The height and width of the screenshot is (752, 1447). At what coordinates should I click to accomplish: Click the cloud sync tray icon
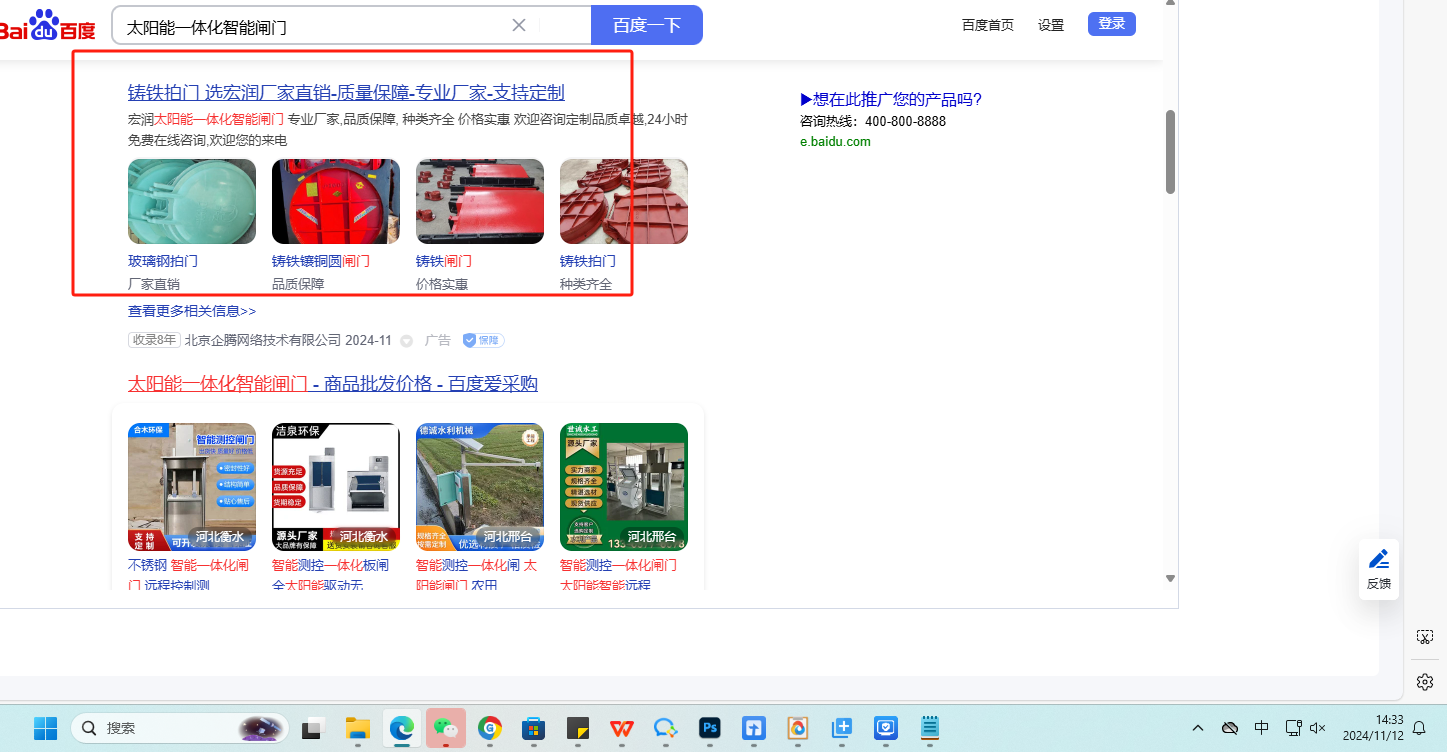point(1230,728)
